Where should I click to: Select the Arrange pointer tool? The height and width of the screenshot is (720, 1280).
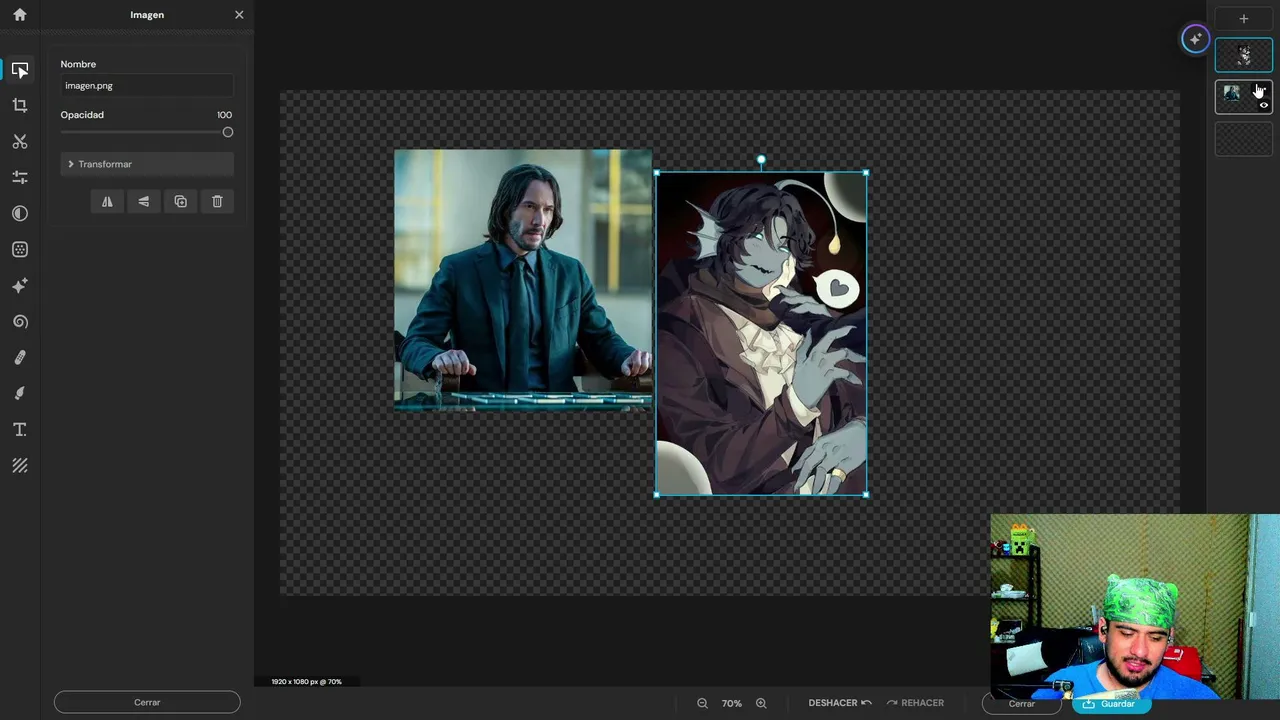[x=20, y=70]
